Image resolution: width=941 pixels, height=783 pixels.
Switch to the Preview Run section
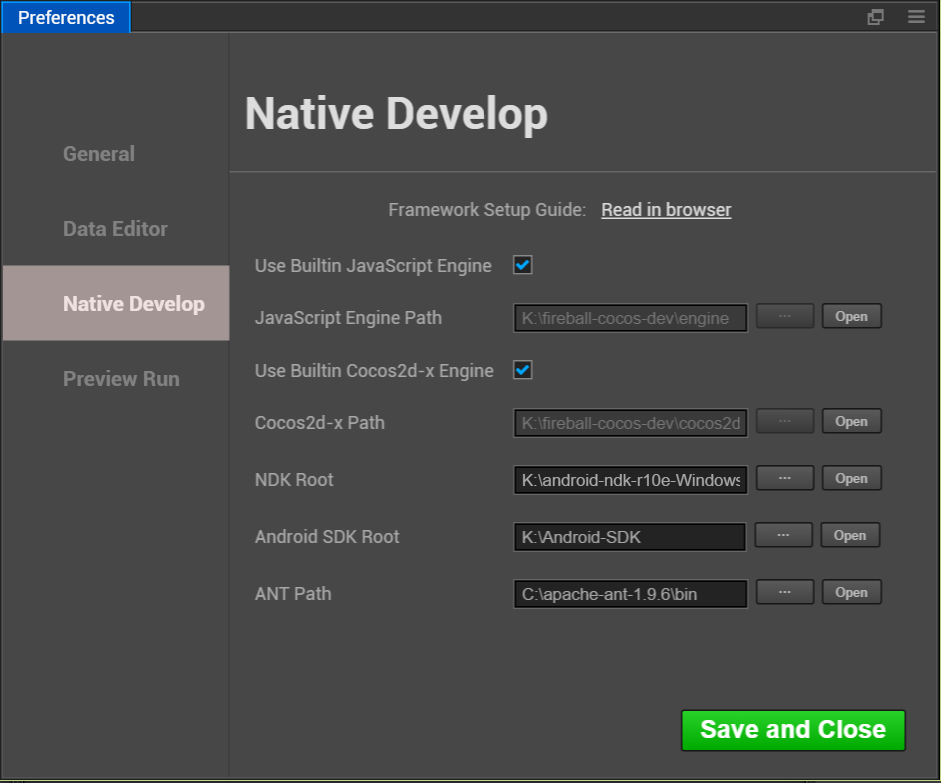pos(121,378)
